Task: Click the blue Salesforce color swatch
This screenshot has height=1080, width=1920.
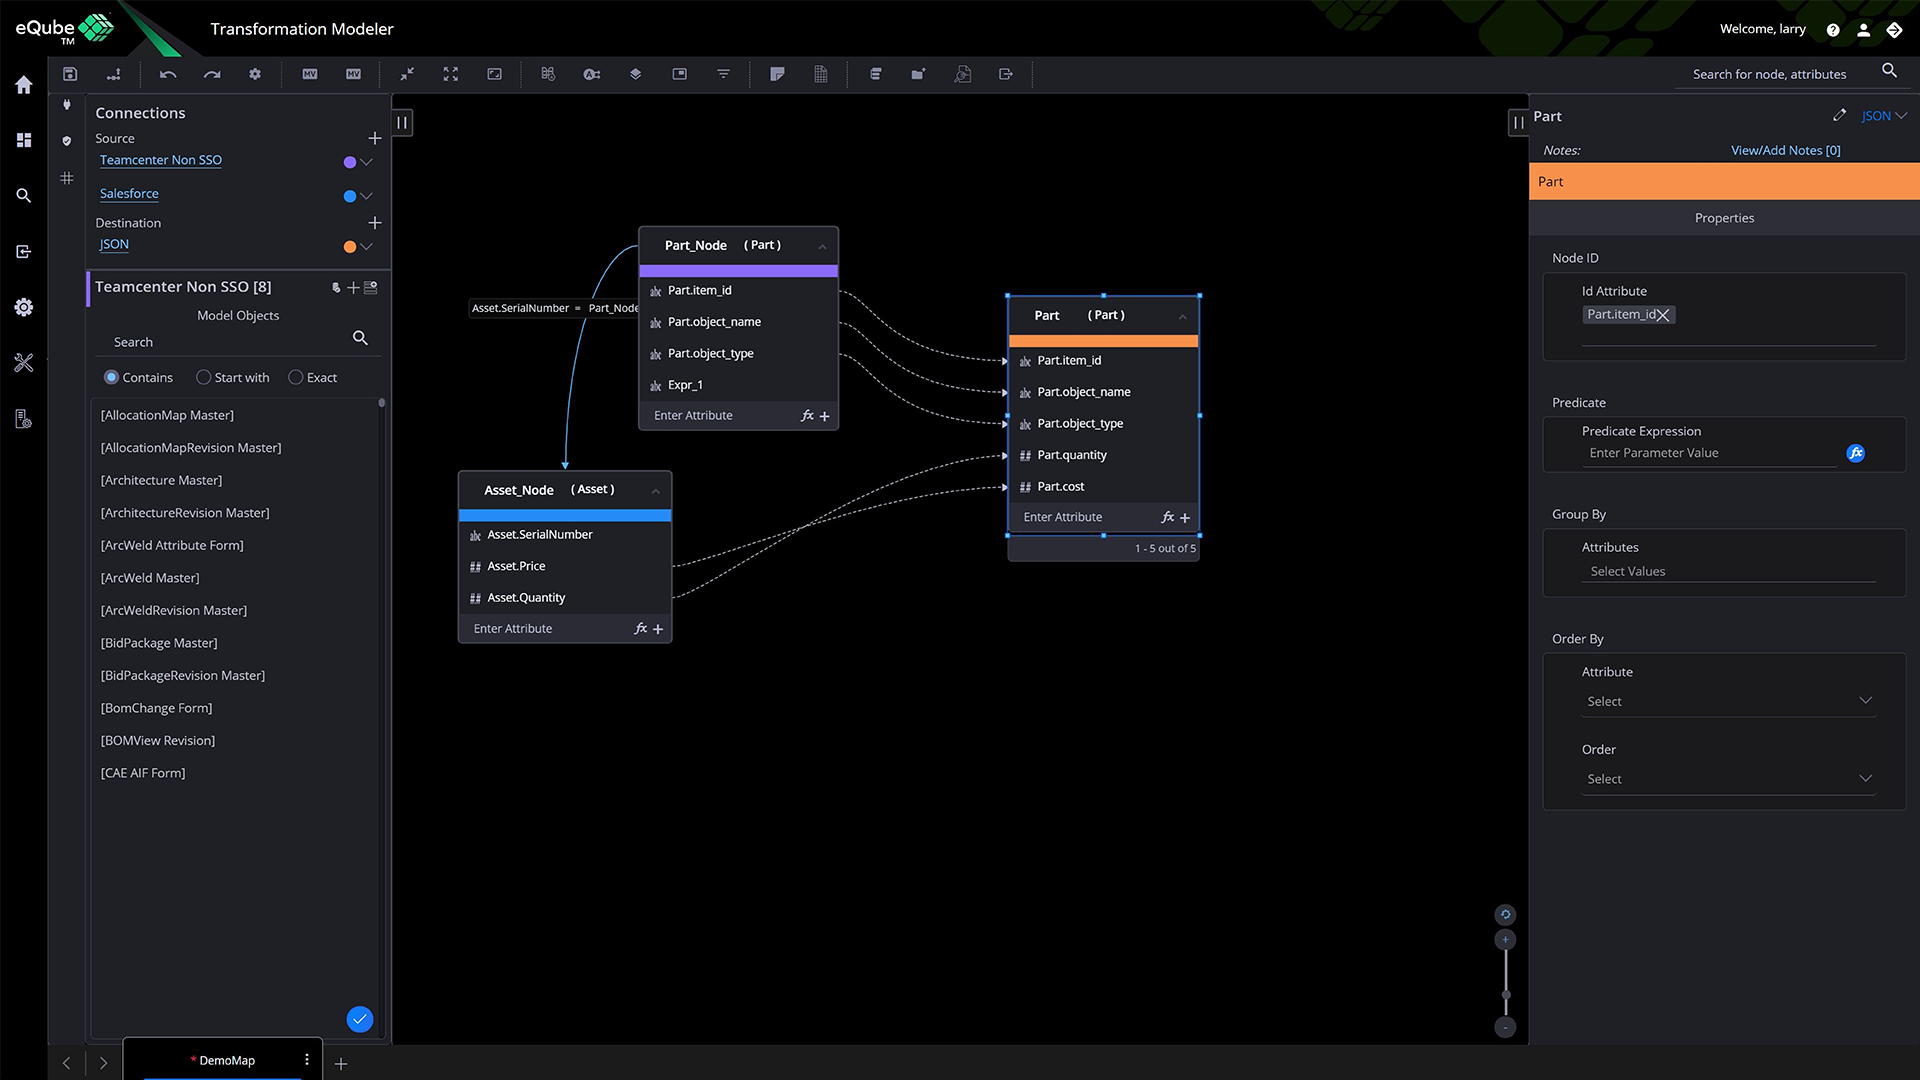Action: coord(350,196)
